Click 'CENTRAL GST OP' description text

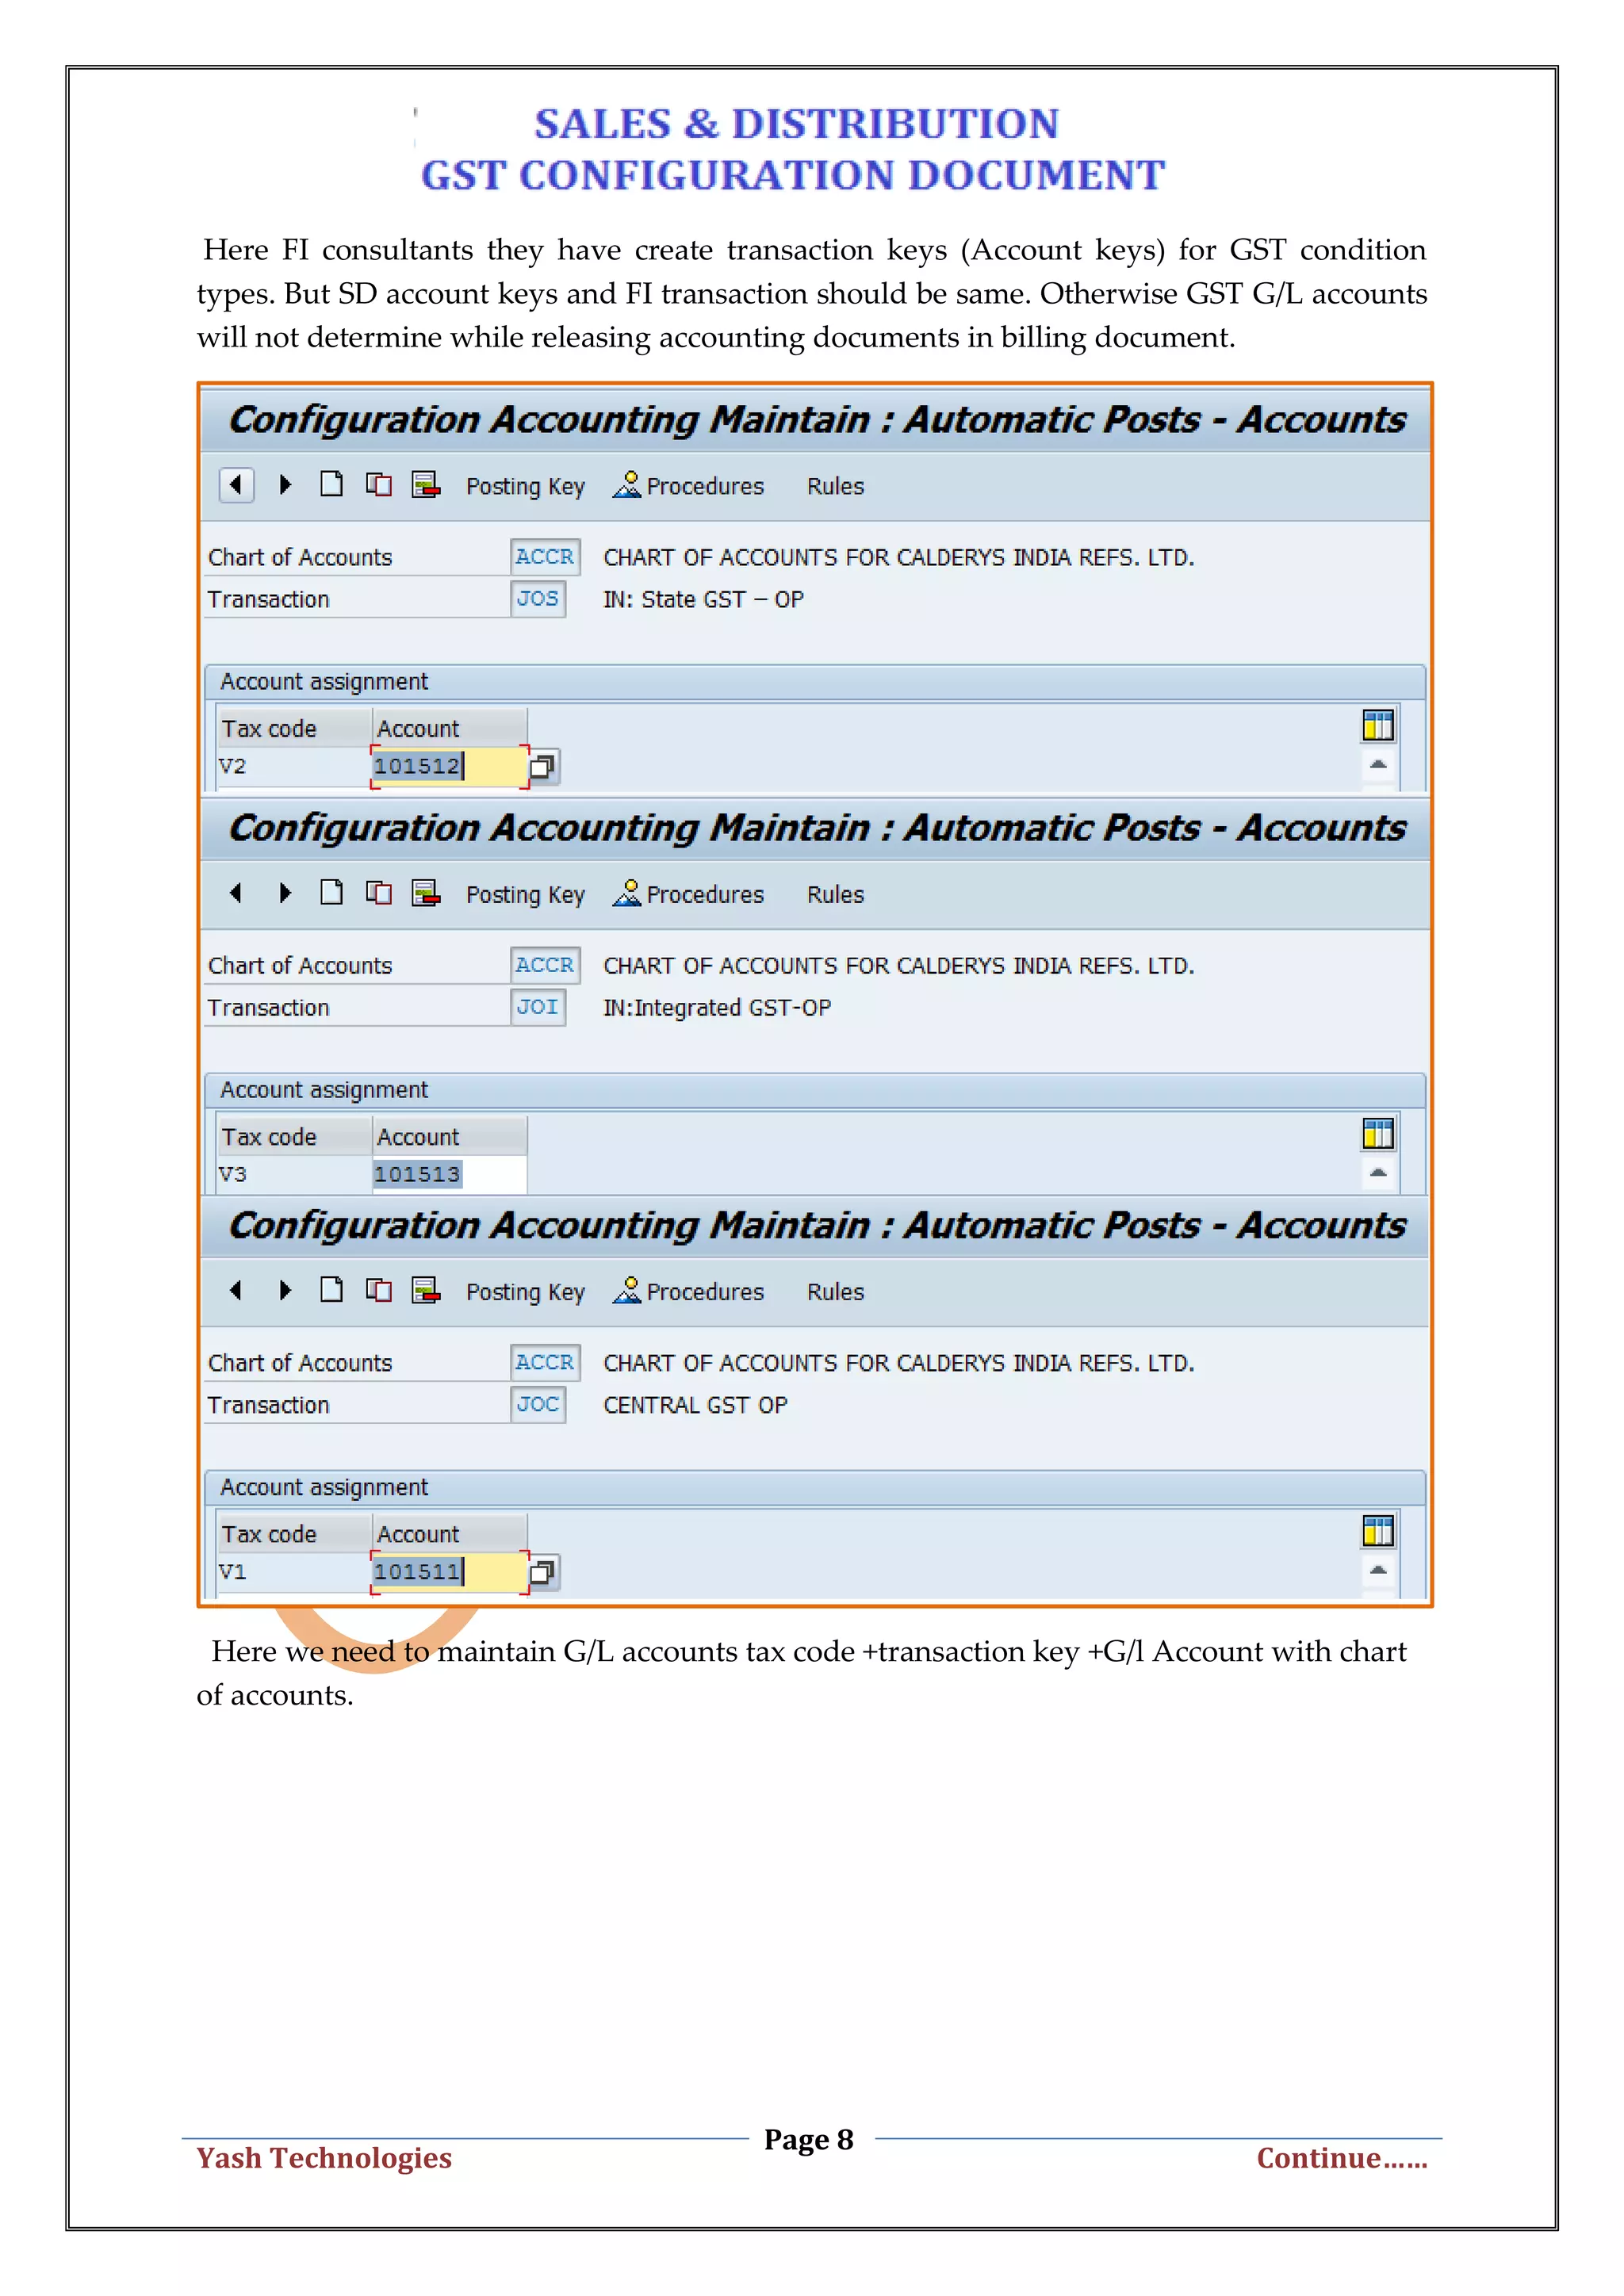pos(695,1405)
